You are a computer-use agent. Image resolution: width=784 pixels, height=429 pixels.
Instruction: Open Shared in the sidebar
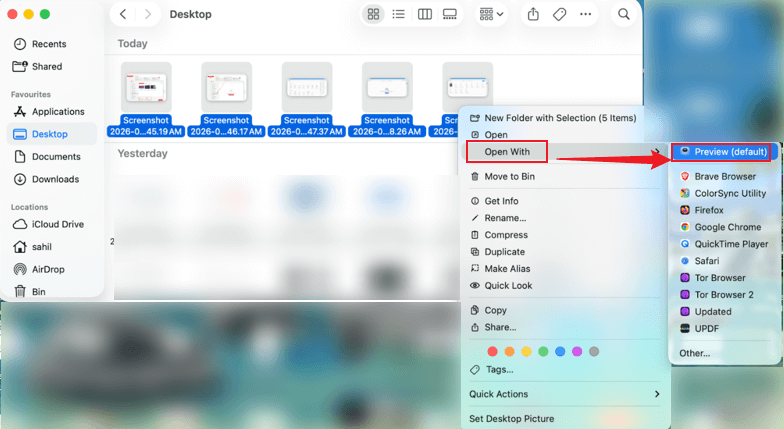46,66
